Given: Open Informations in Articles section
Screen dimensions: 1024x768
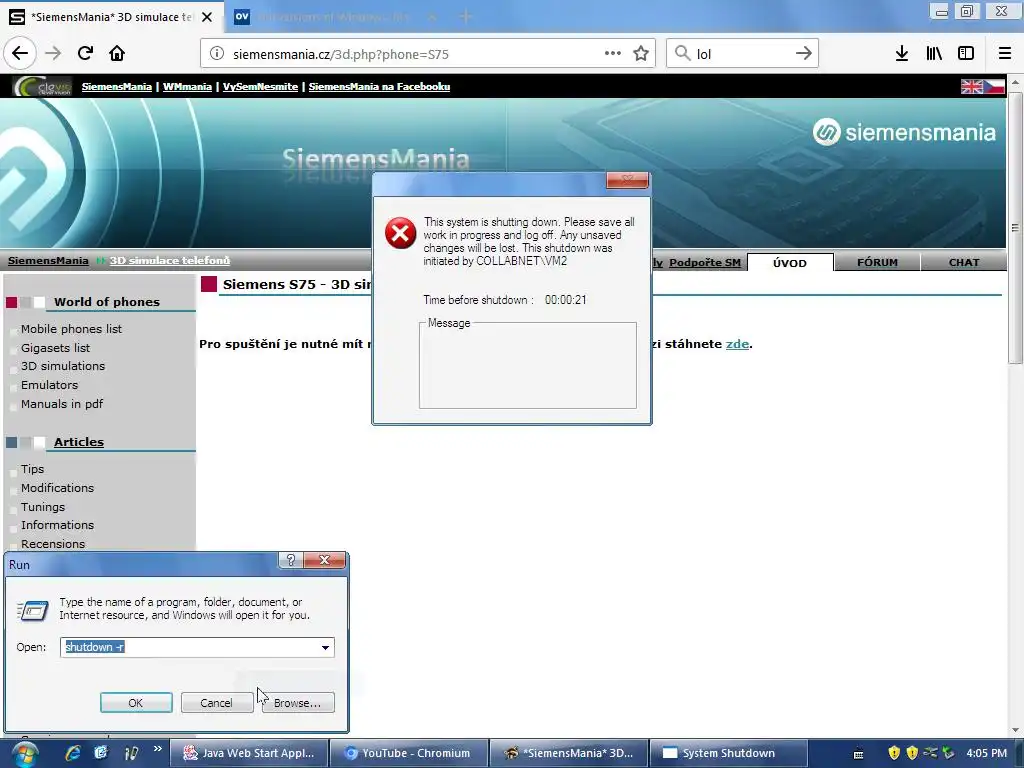Looking at the screenshot, I should (x=57, y=525).
